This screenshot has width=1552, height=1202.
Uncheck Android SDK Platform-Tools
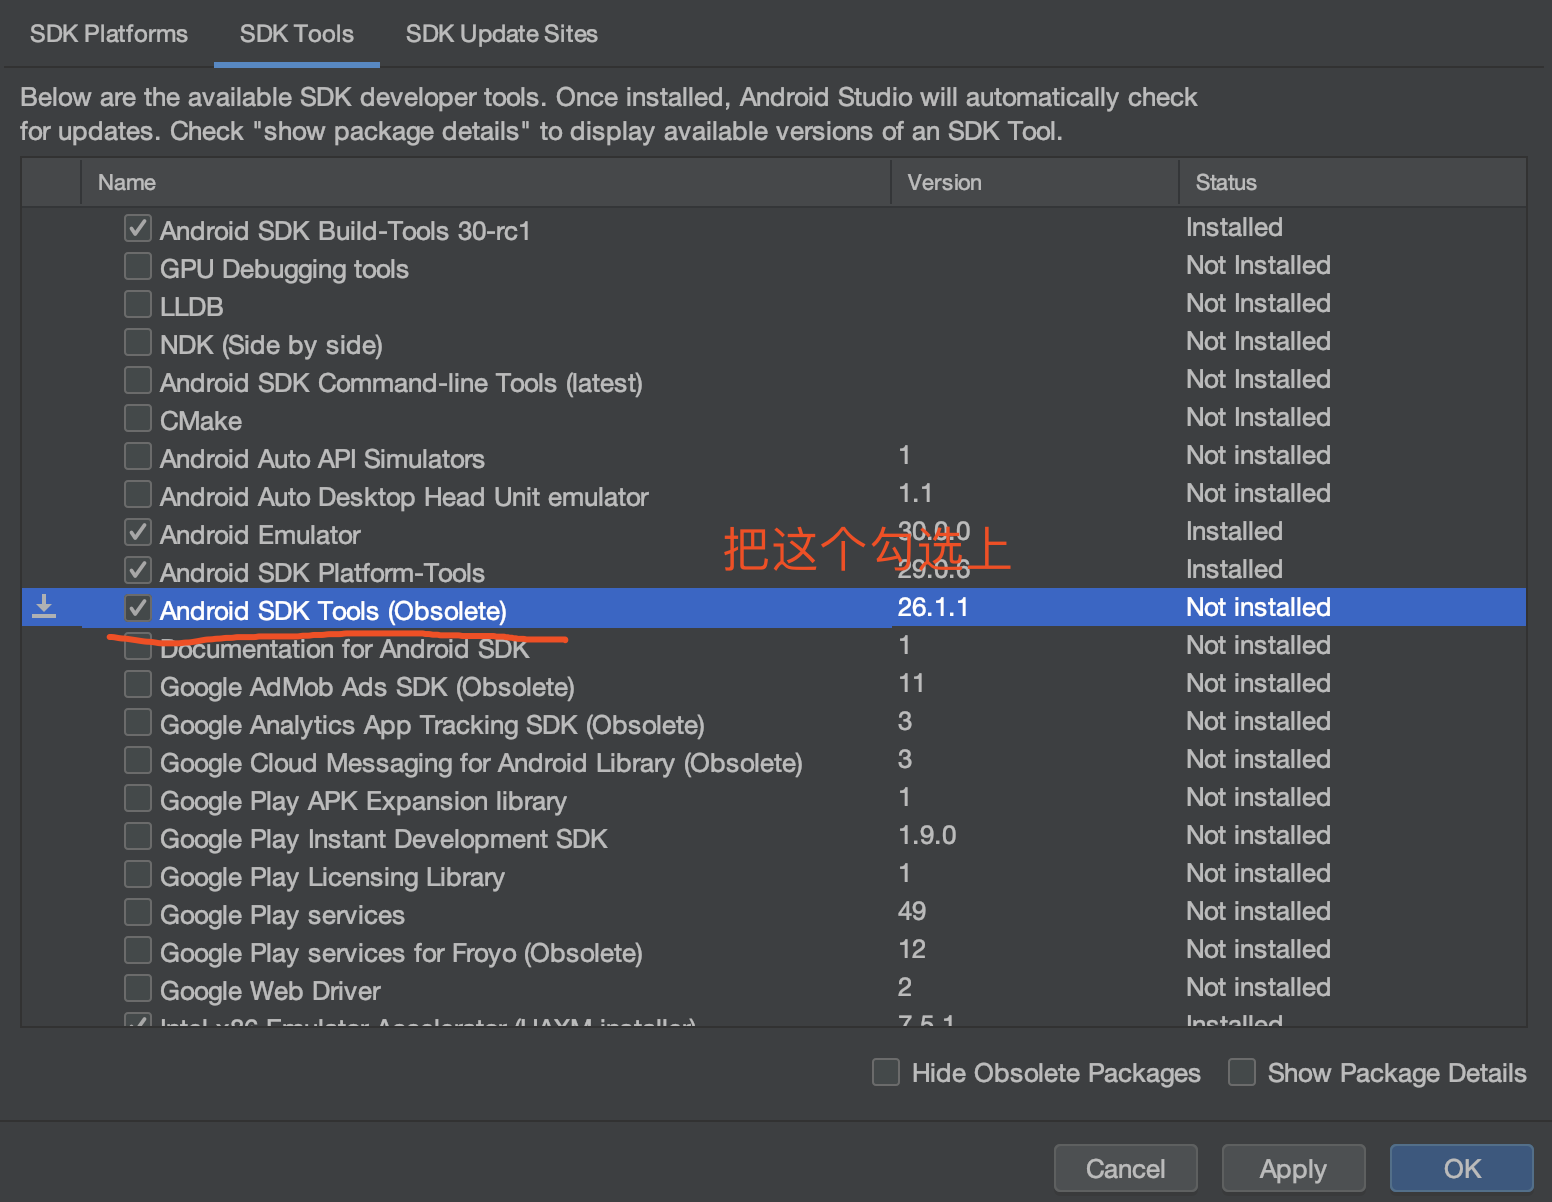[x=137, y=570]
